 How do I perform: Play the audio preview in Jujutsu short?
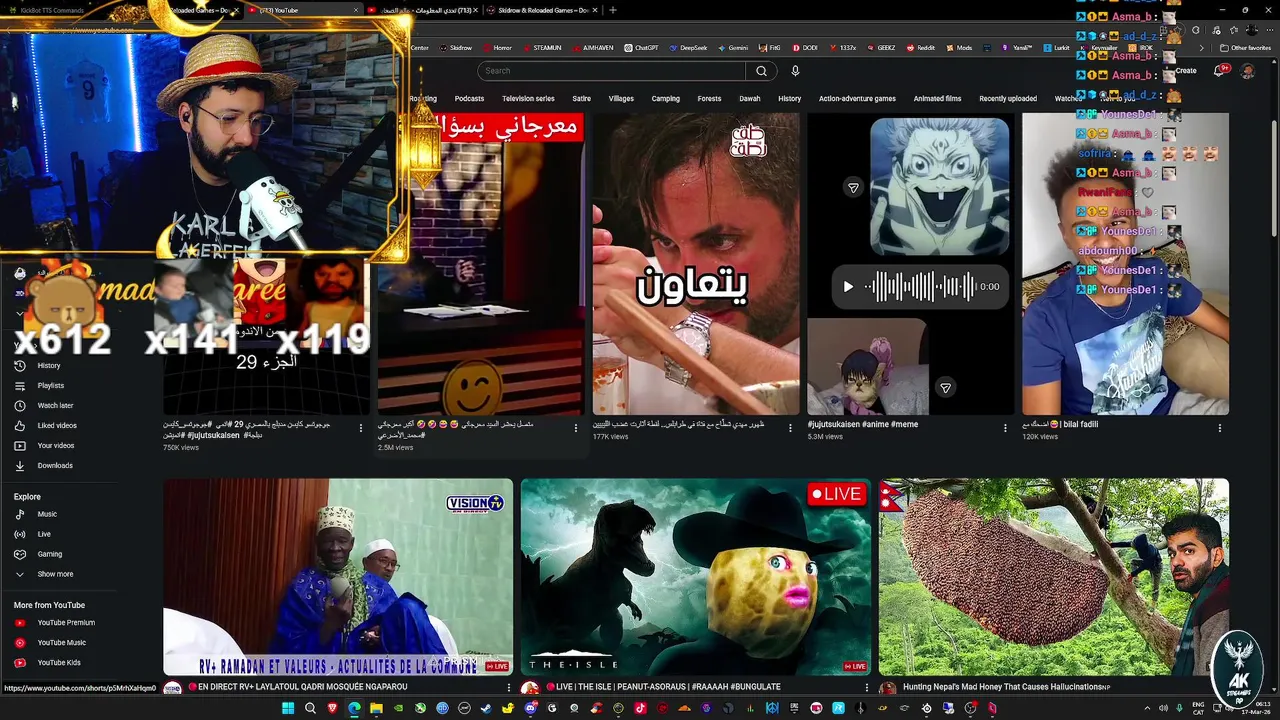pos(848,287)
